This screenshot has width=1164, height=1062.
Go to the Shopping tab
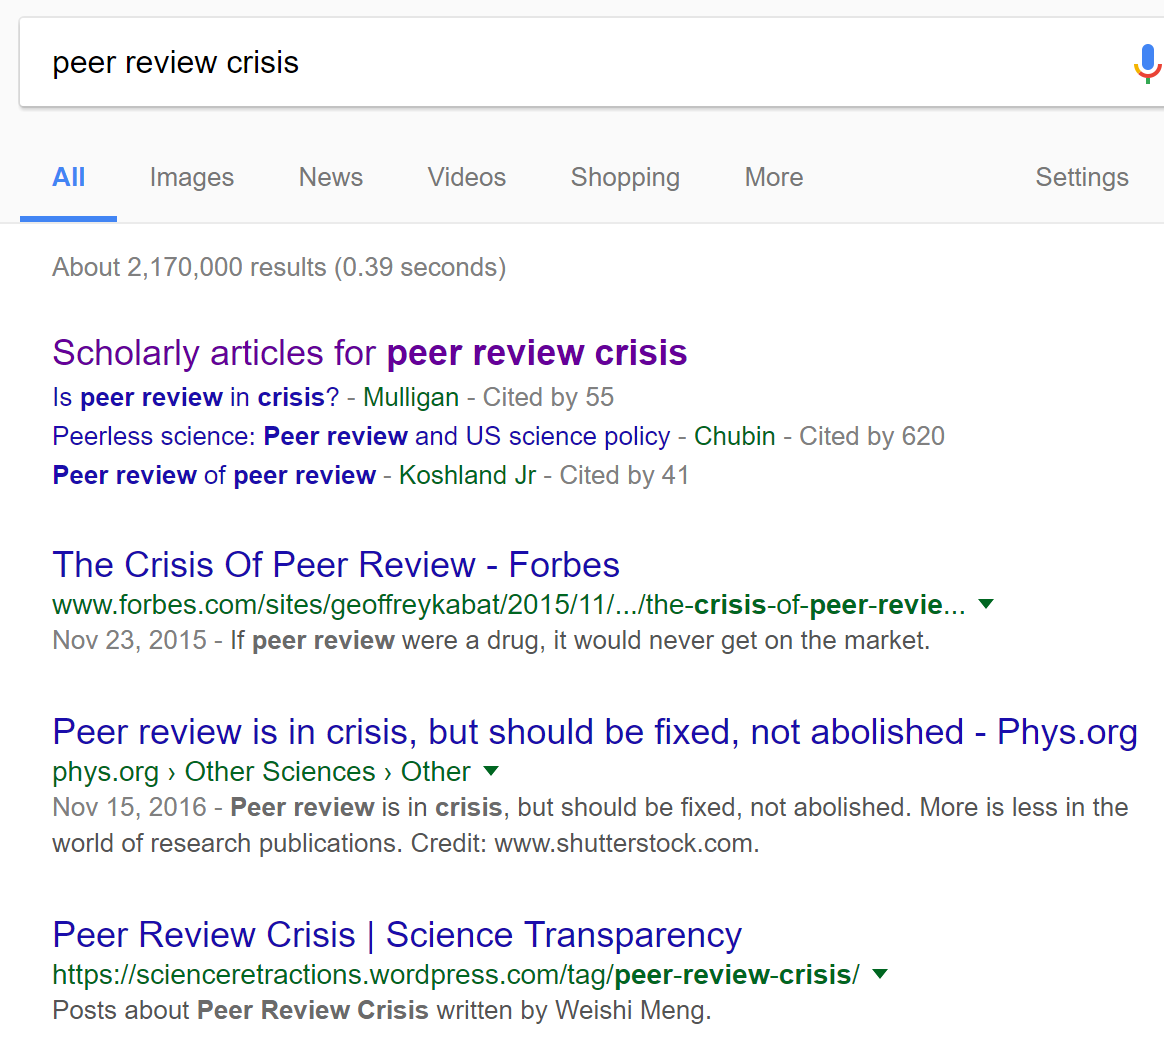pos(625,177)
